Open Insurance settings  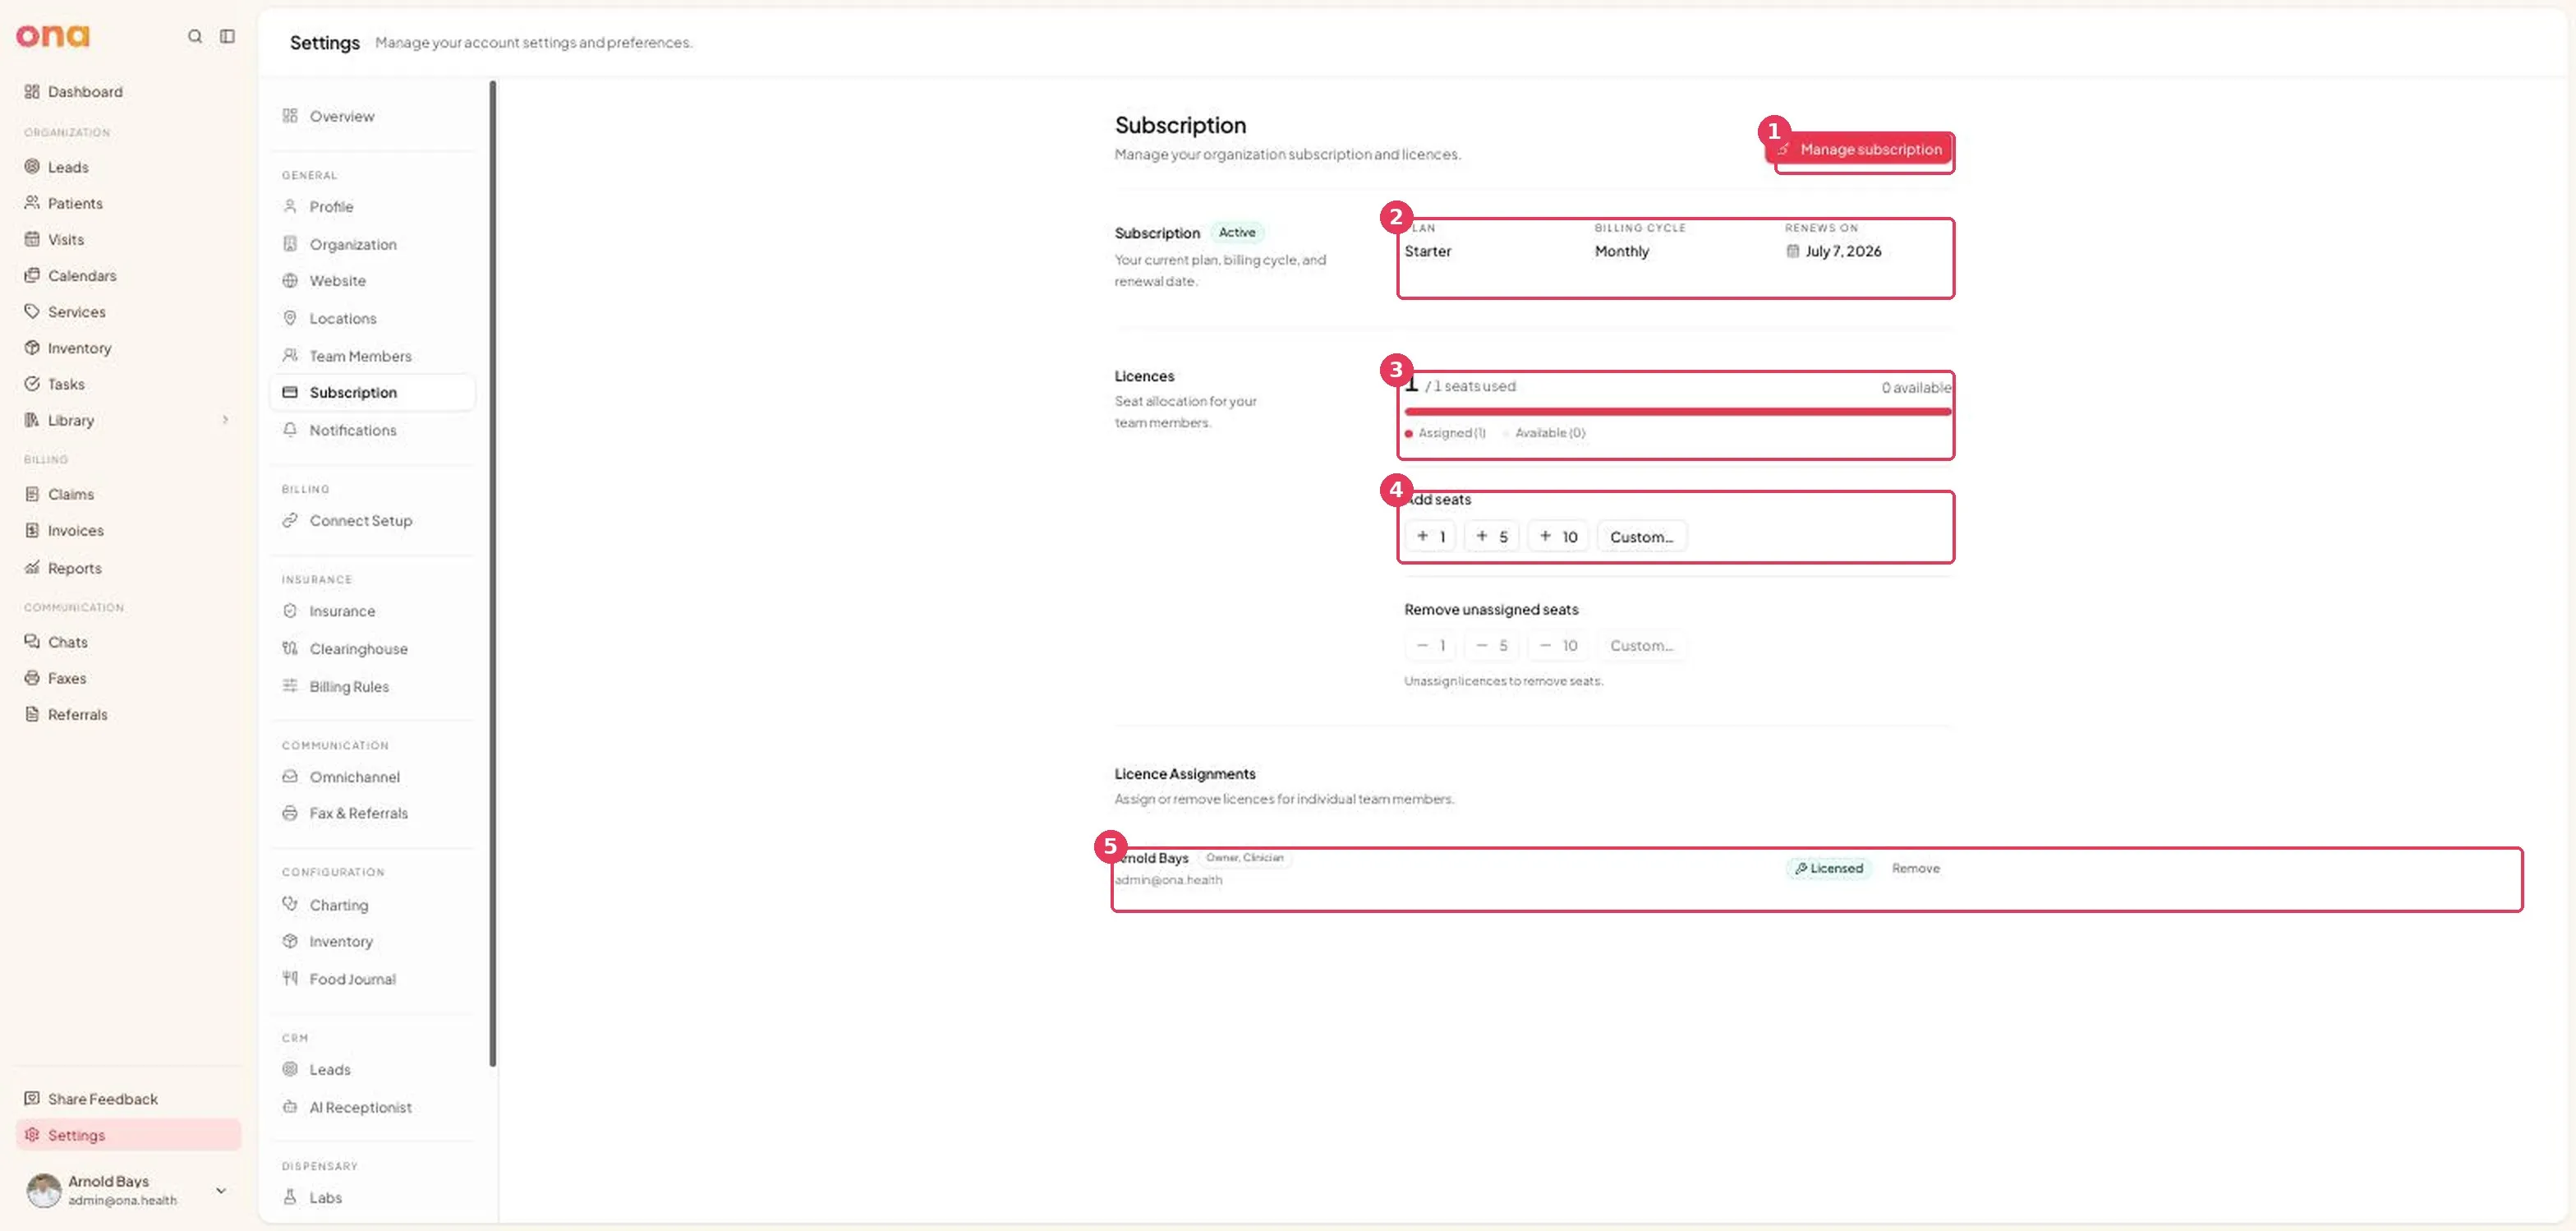372,611
